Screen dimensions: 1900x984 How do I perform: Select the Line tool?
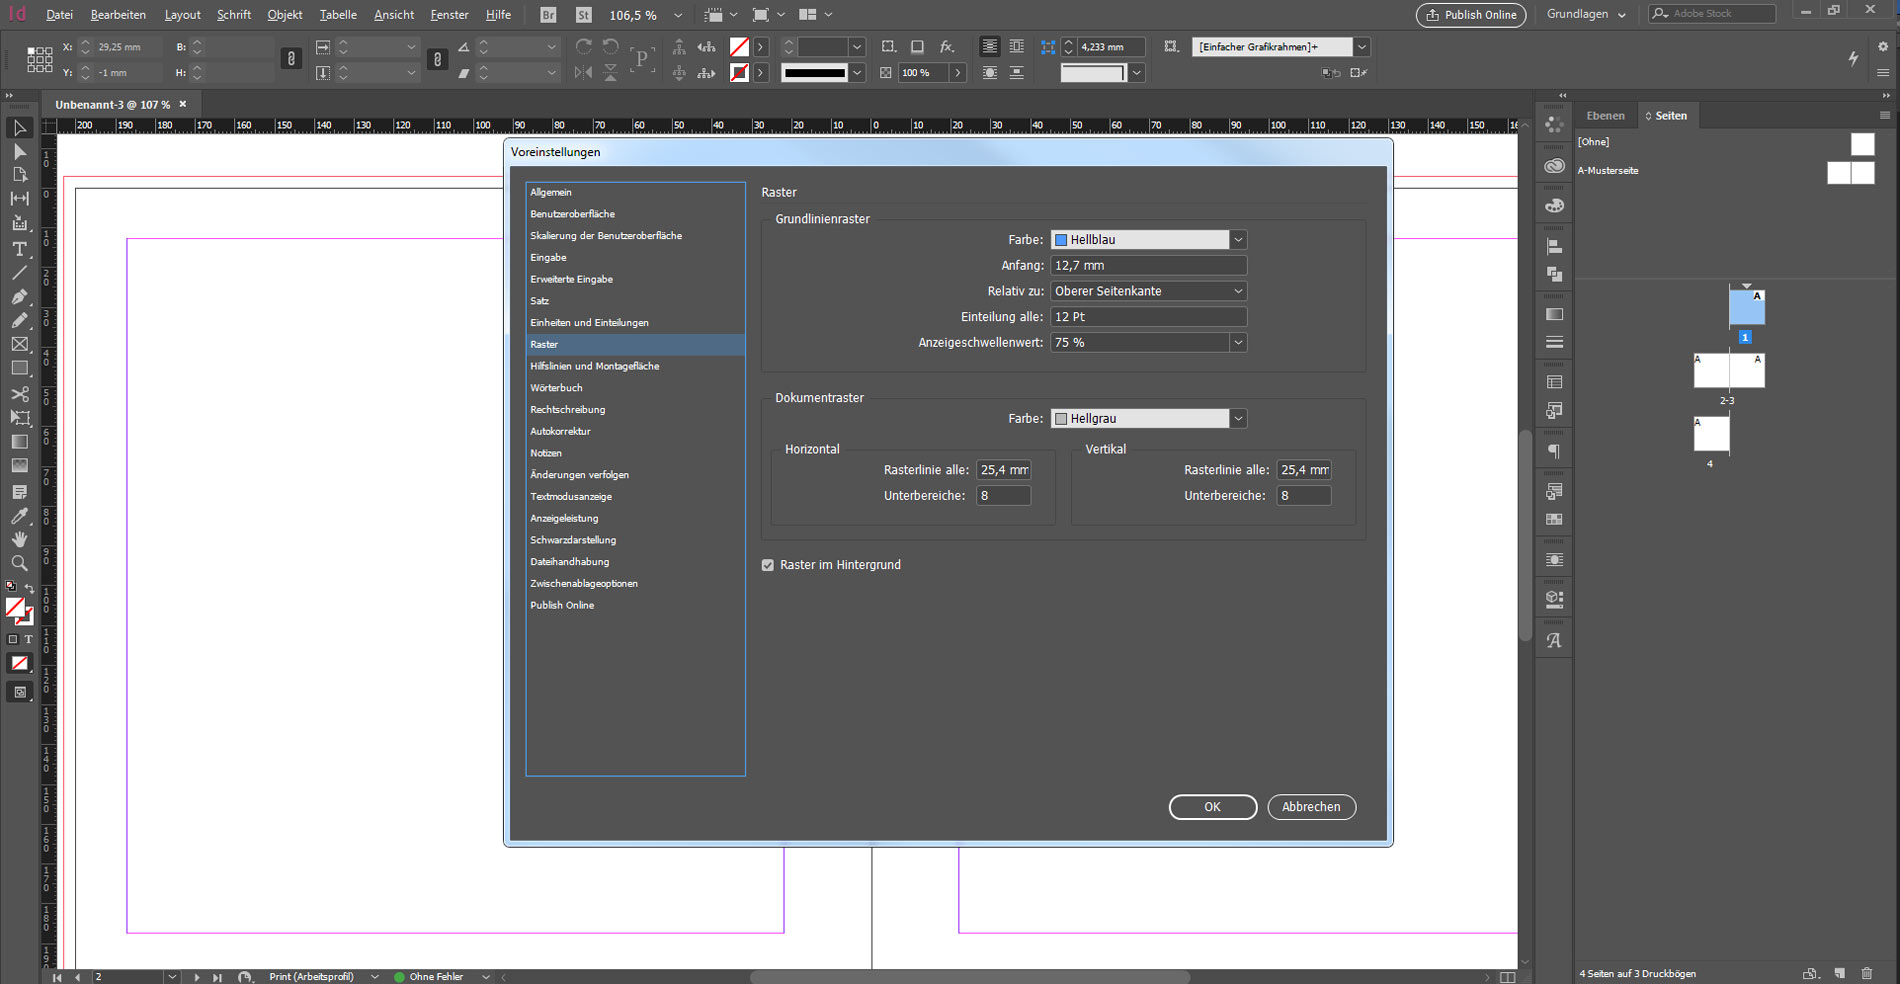coord(19,273)
